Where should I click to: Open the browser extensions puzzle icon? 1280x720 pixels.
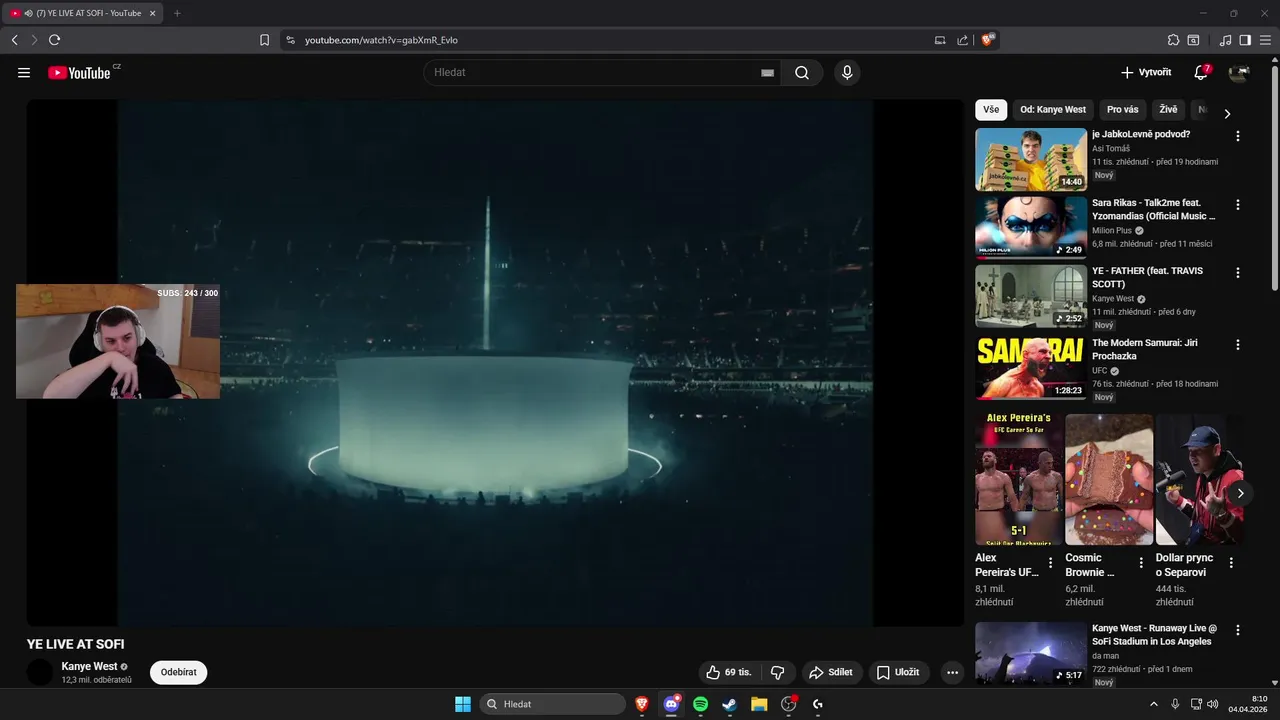coord(1173,40)
